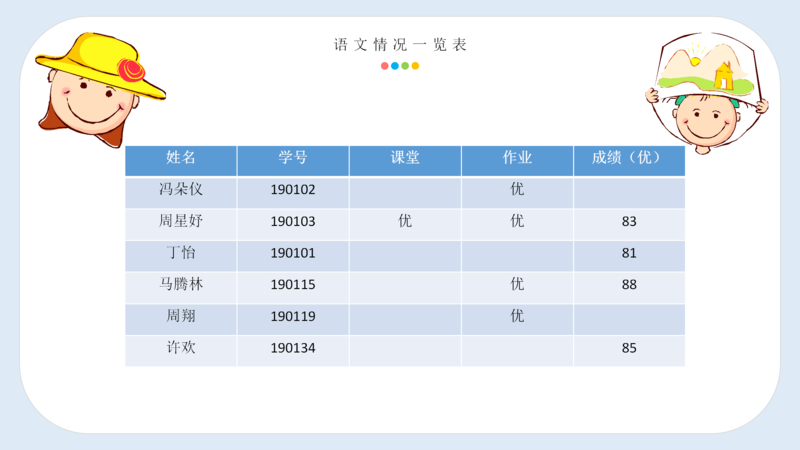800x450 pixels.
Task: Click the yellow dot under the title
Action: 415,66
